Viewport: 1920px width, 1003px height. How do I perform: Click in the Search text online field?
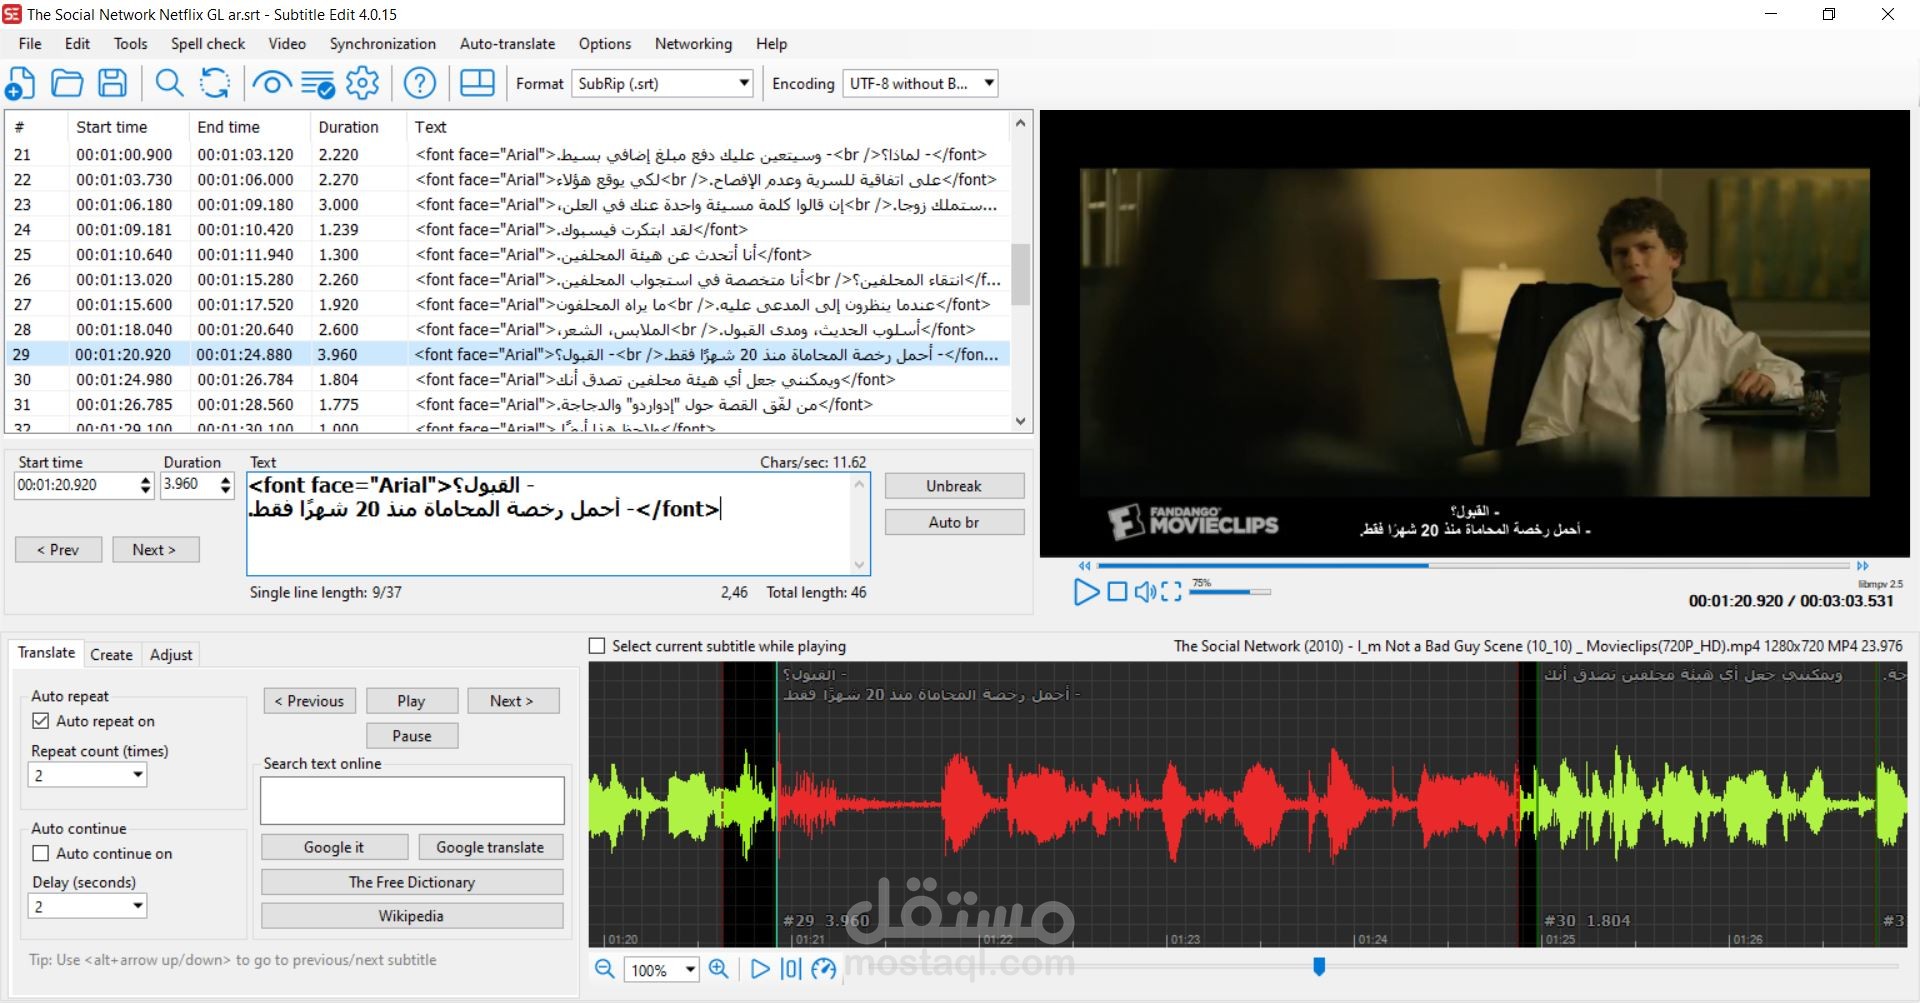(x=412, y=801)
